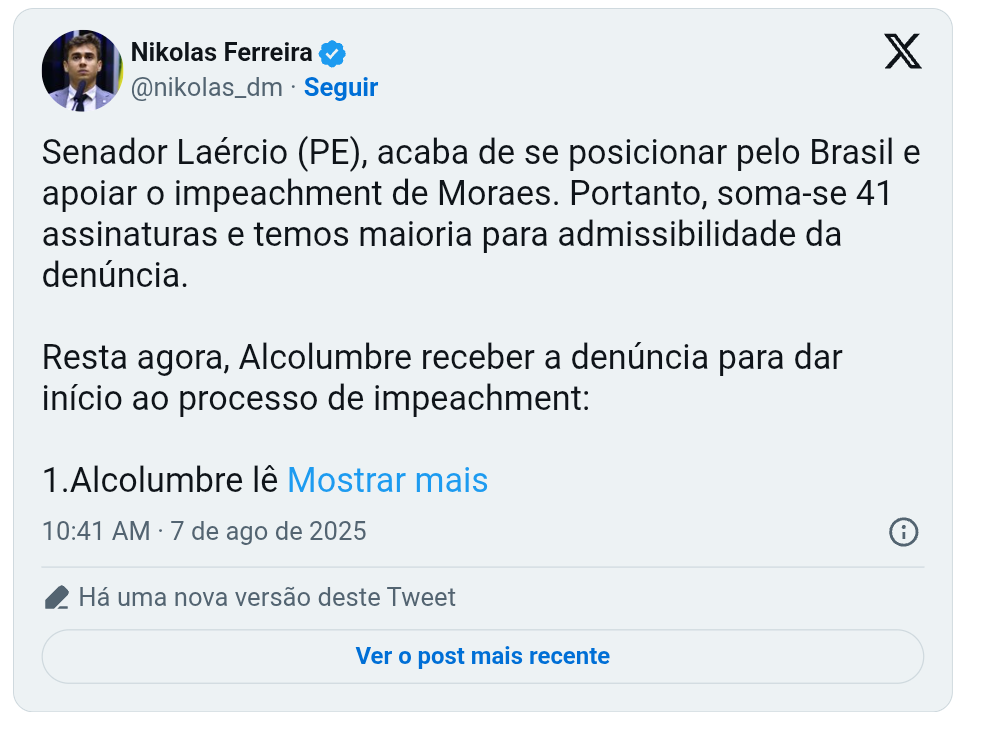
Task: Click the pencil edit-history icon
Action: coord(57,598)
